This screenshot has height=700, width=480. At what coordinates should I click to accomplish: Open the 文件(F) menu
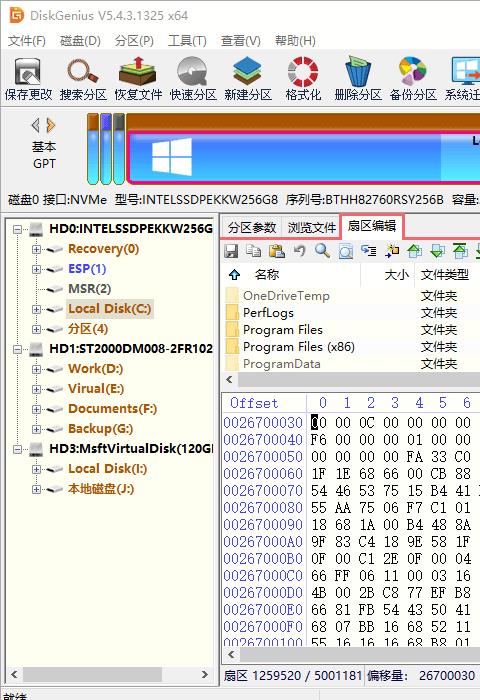click(27, 41)
